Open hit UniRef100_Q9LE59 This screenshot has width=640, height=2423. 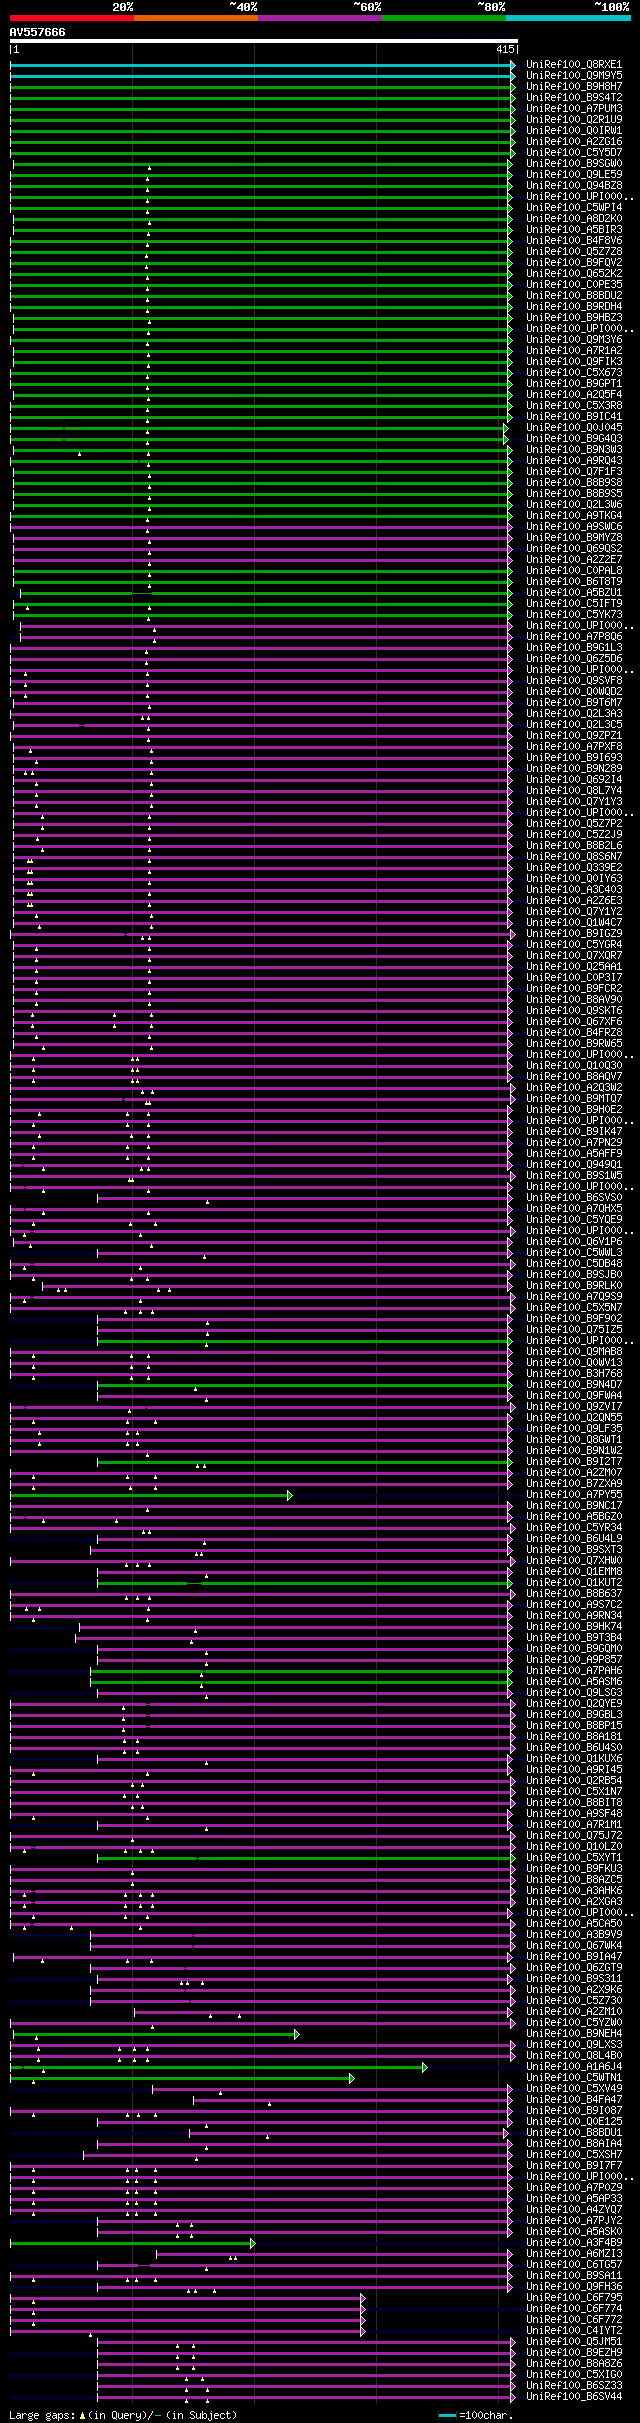pos(574,174)
